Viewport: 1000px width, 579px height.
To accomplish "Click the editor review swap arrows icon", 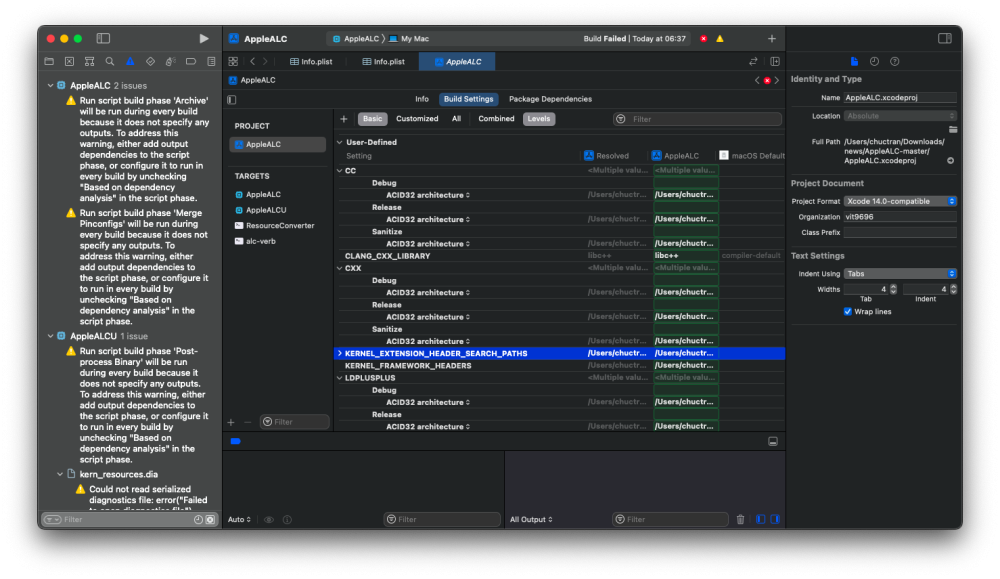I will 753,62.
